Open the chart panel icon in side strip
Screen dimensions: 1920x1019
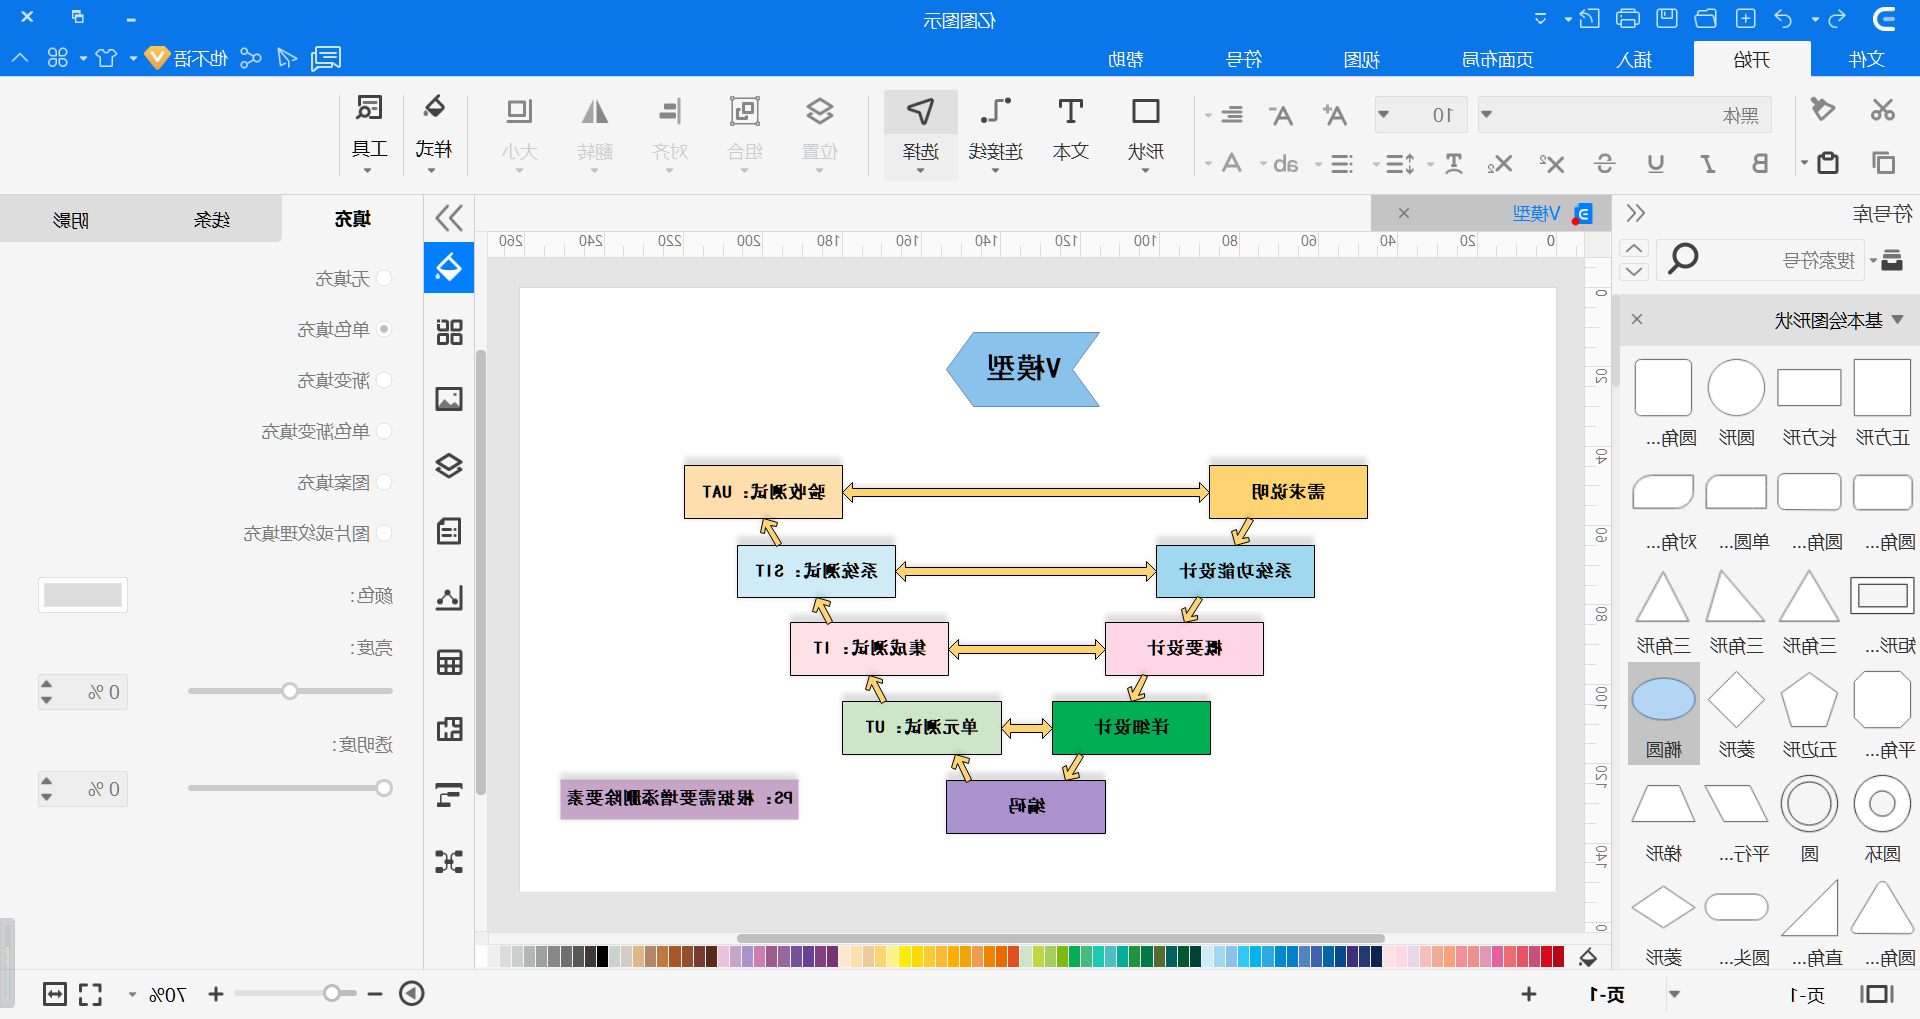click(449, 597)
